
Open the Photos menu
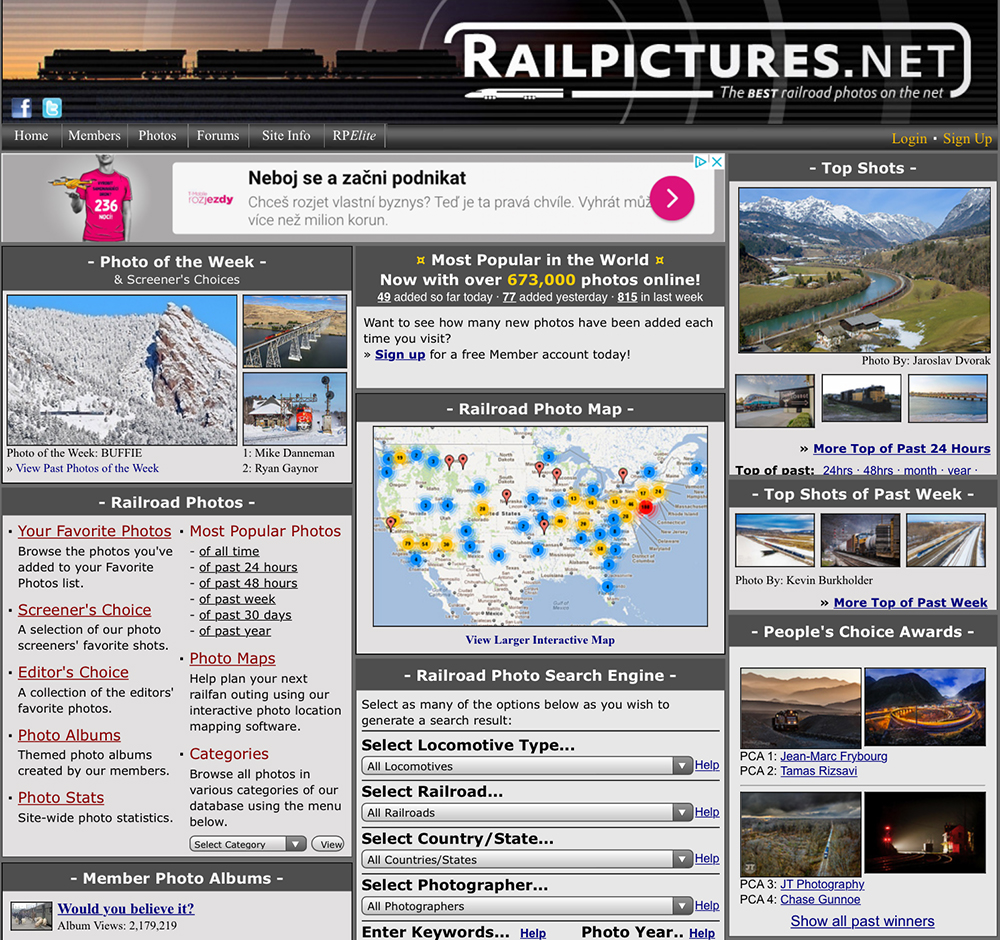click(x=157, y=136)
